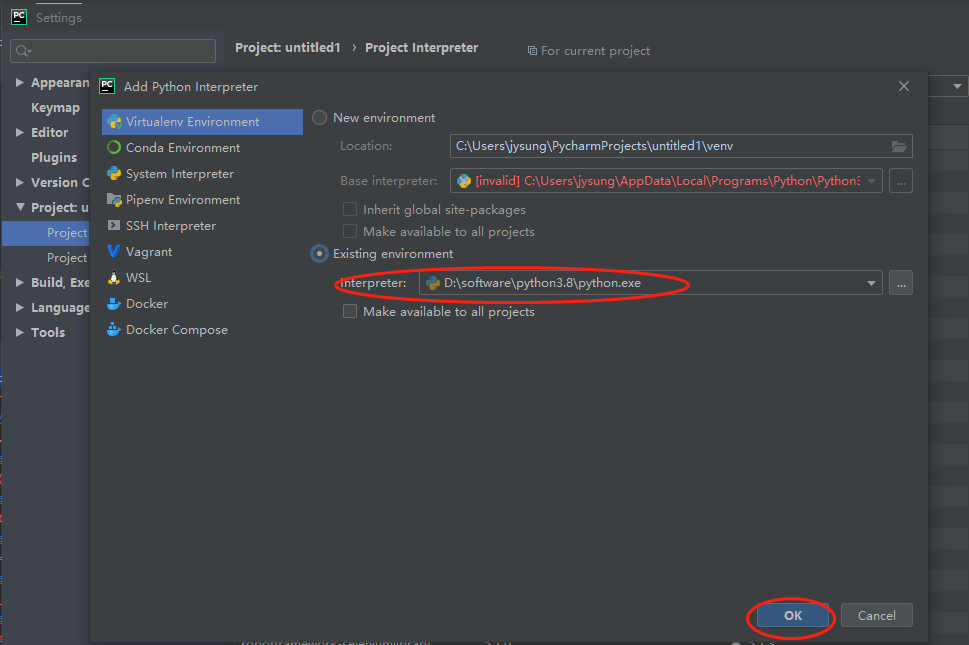Viewport: 969px width, 645px height.
Task: Enable Make available to all projects
Action: 350,311
